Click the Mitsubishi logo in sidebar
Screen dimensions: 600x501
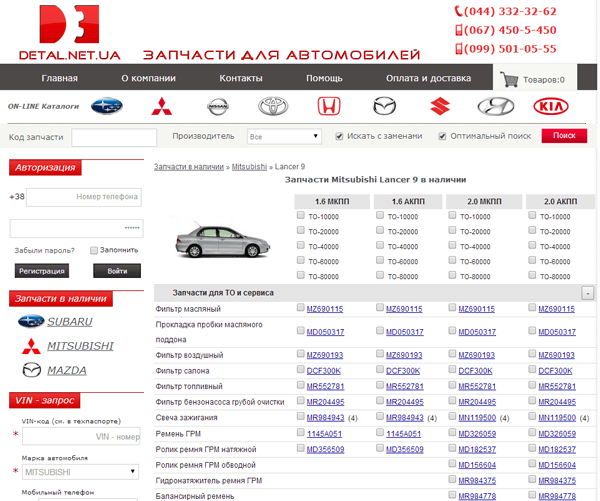point(31,346)
